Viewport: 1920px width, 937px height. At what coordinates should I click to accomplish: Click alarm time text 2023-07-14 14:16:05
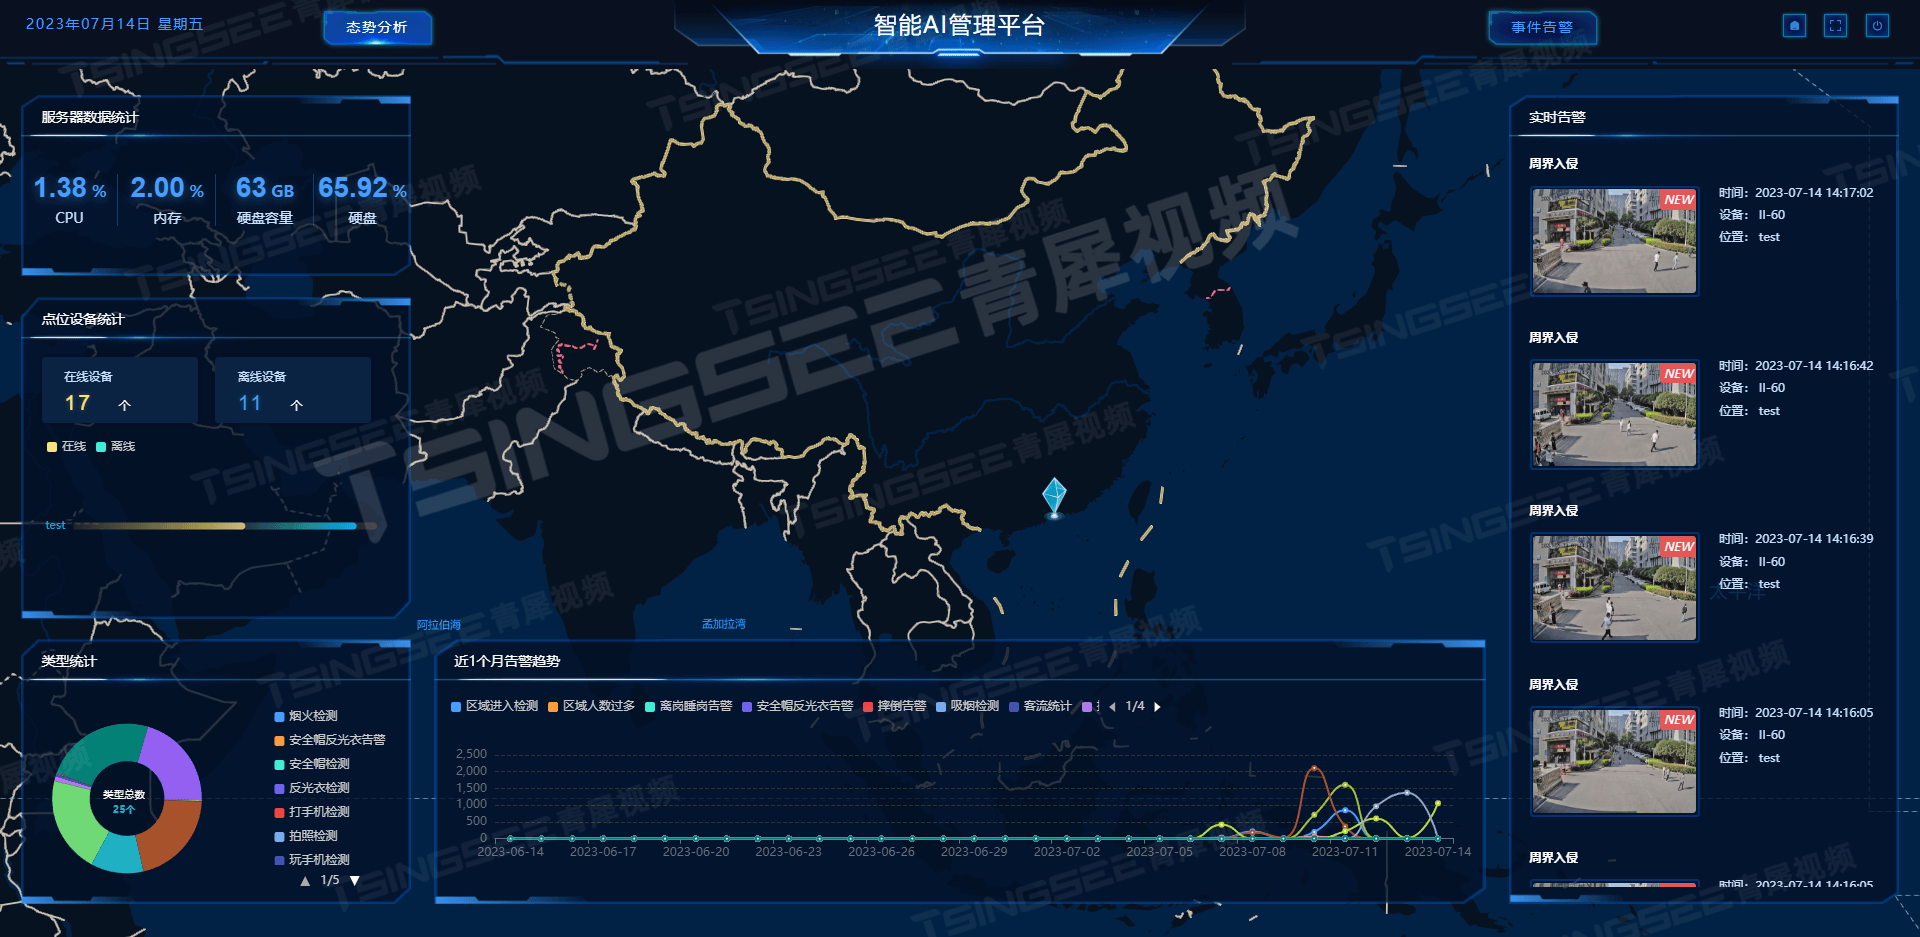[1814, 713]
